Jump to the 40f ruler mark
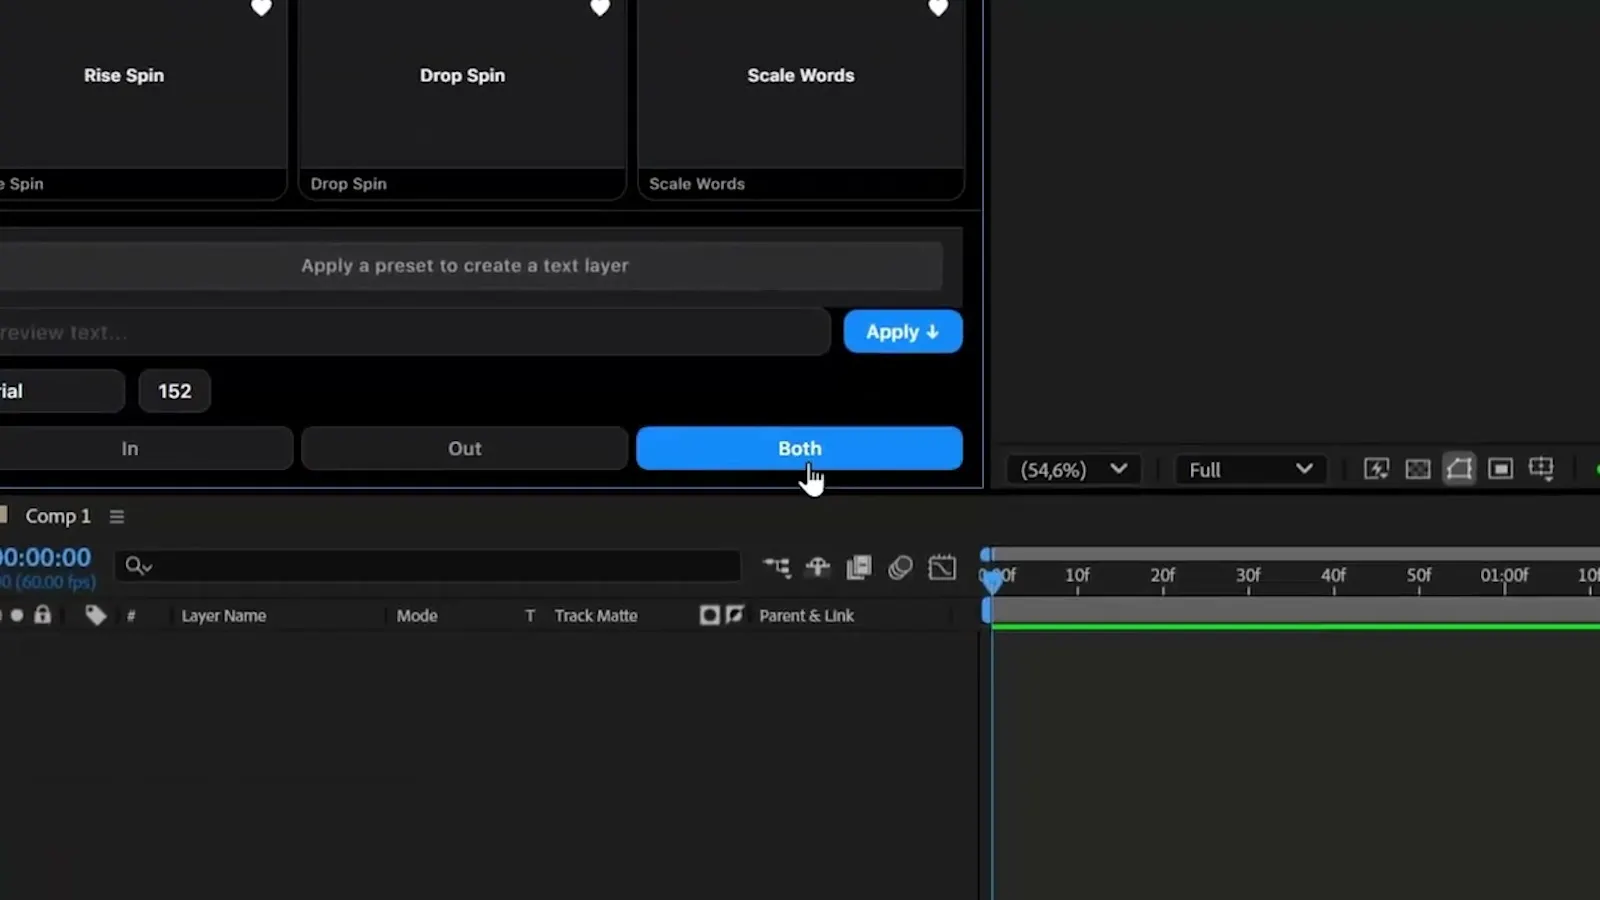Screen dimensions: 1600x900 pos(1333,575)
